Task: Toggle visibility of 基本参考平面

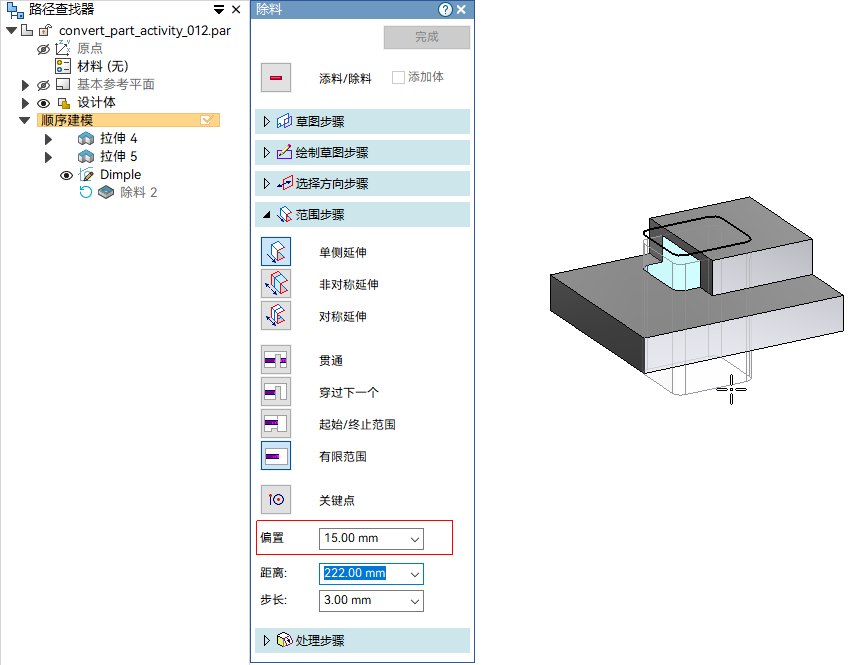Action: point(43,85)
